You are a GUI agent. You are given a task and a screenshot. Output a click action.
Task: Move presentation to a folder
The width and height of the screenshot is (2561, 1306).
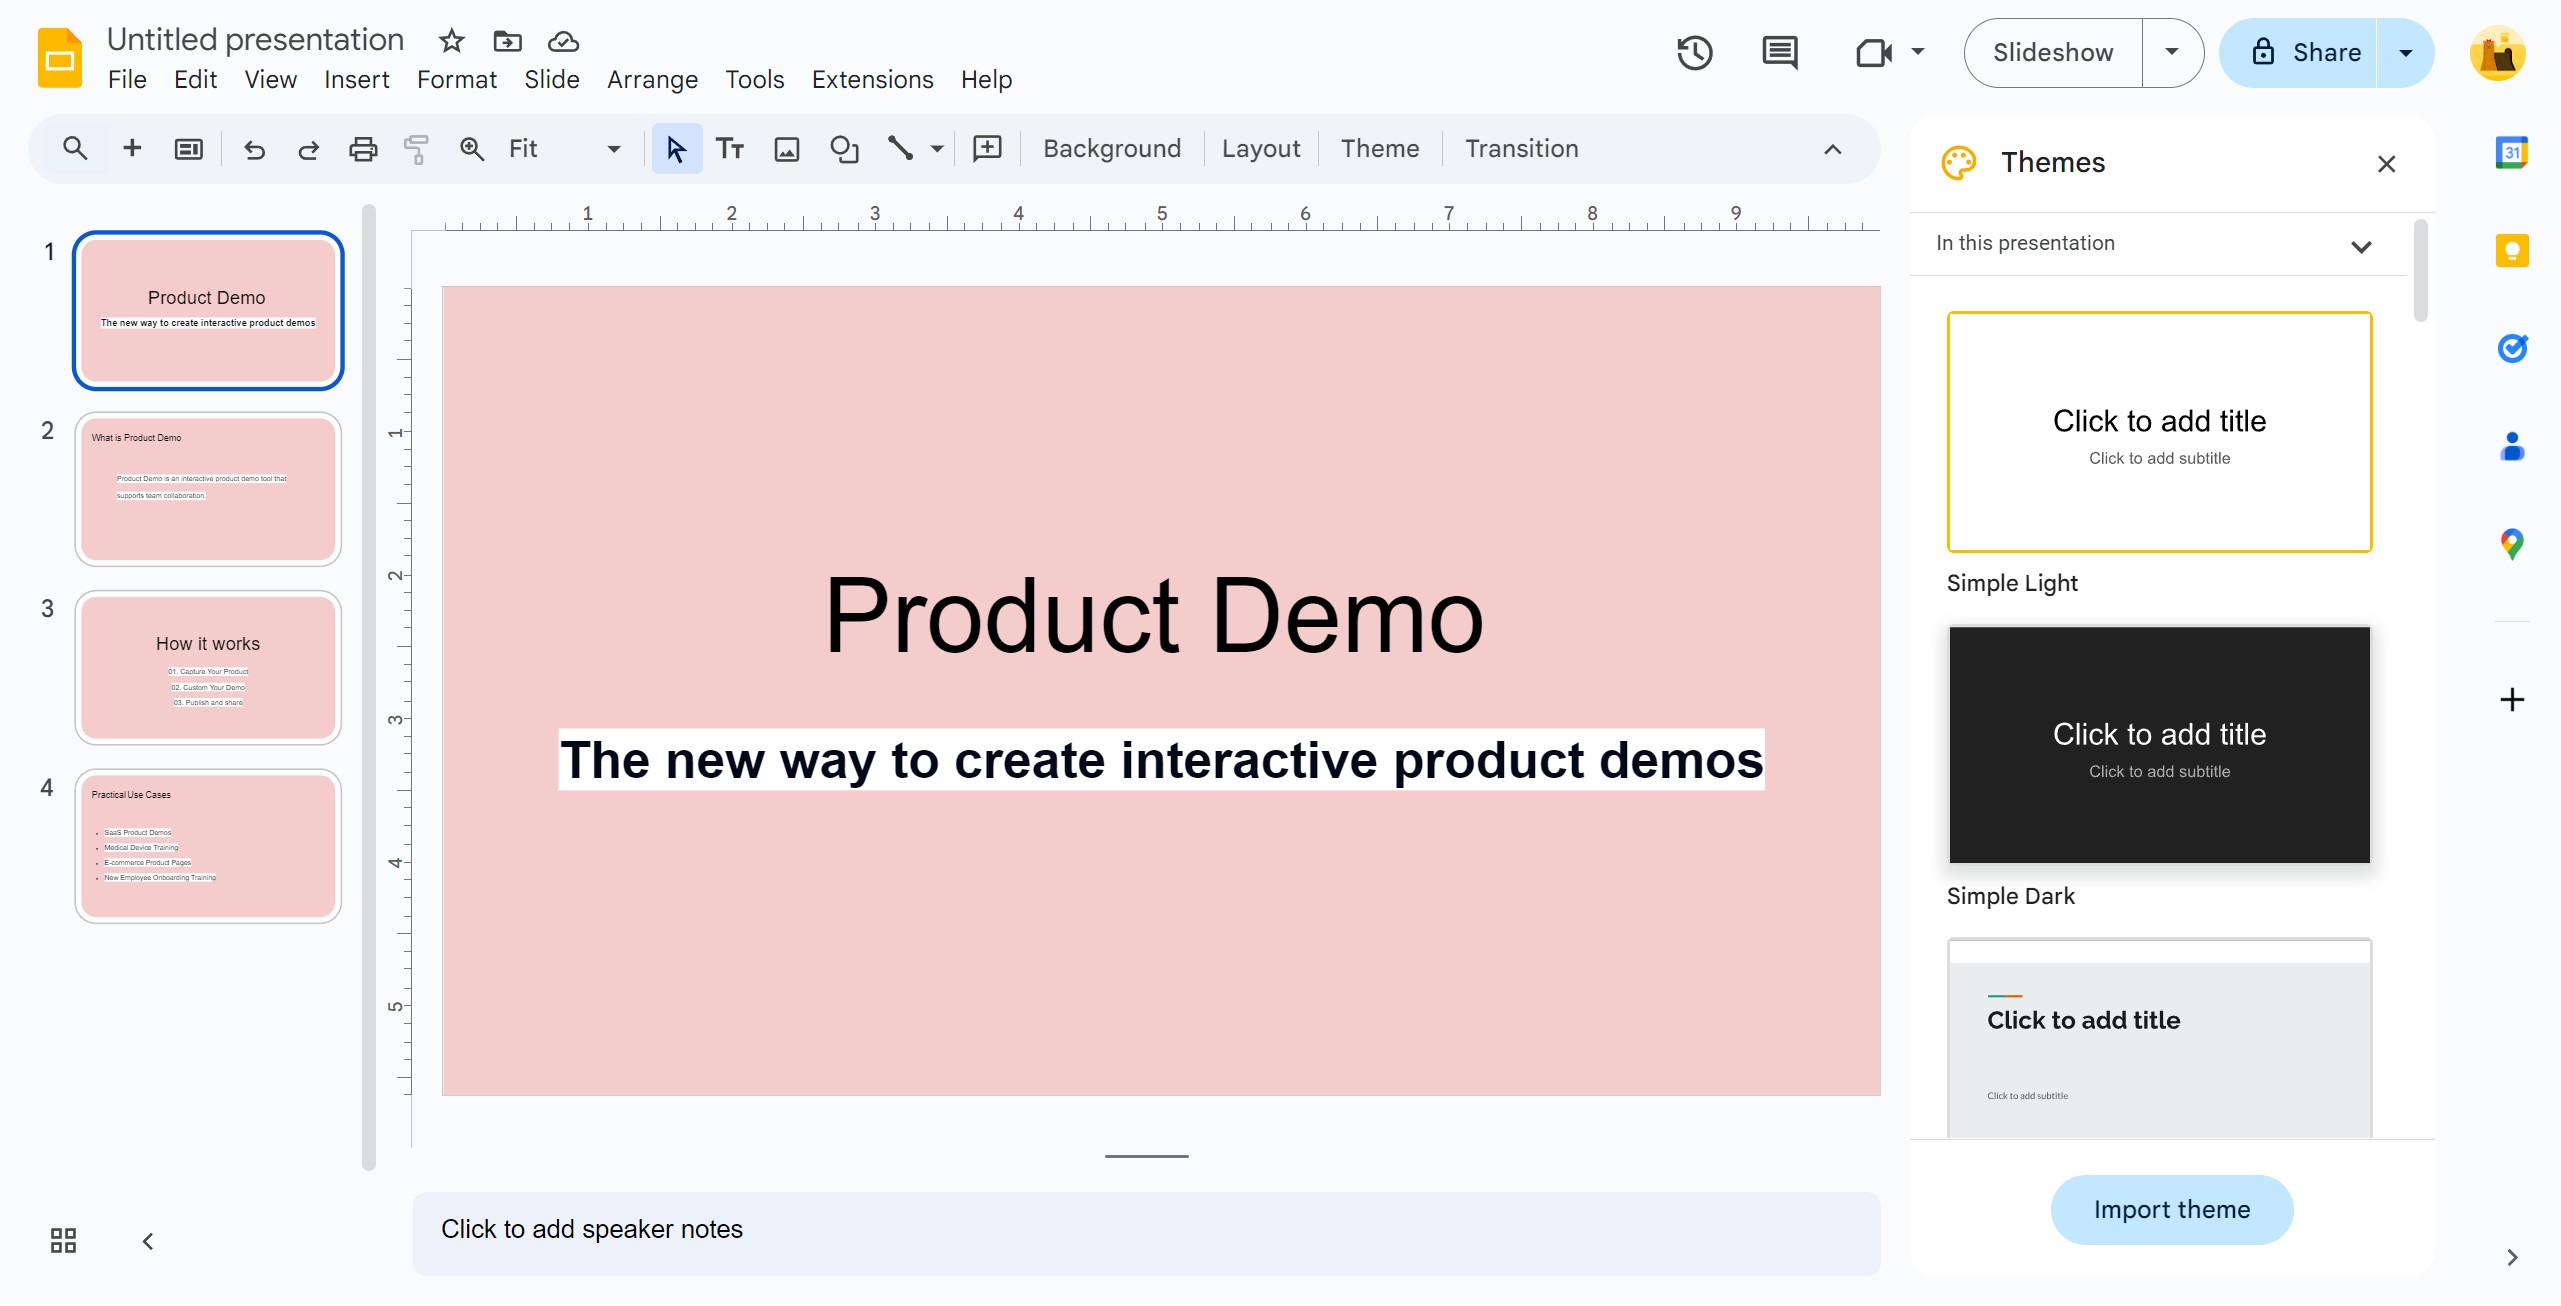coord(507,41)
